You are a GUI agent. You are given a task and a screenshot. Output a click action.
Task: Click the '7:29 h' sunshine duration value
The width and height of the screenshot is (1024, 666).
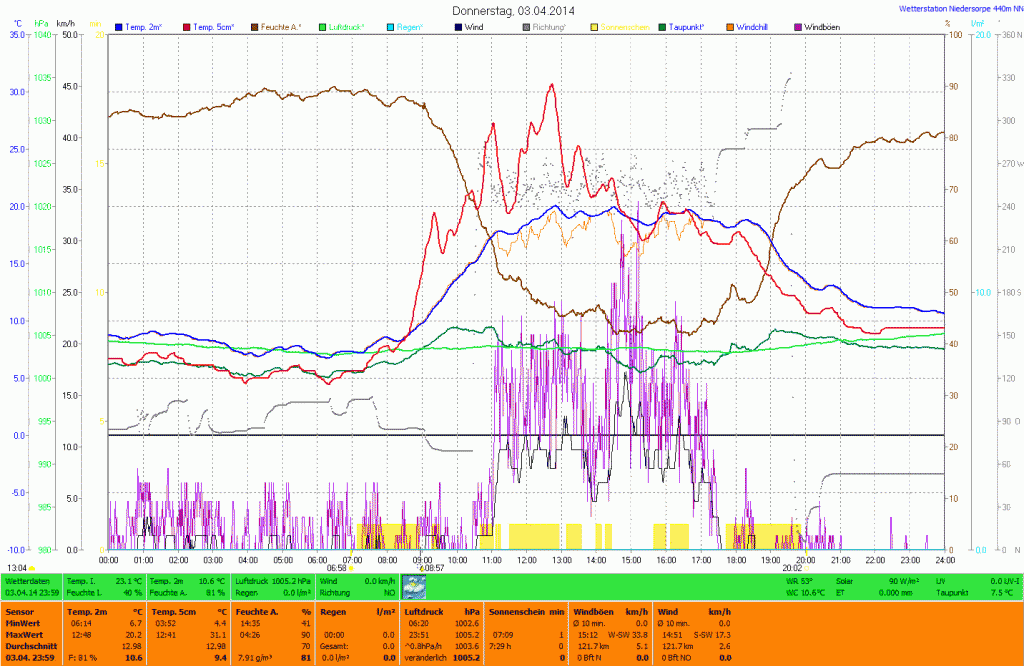pos(502,646)
